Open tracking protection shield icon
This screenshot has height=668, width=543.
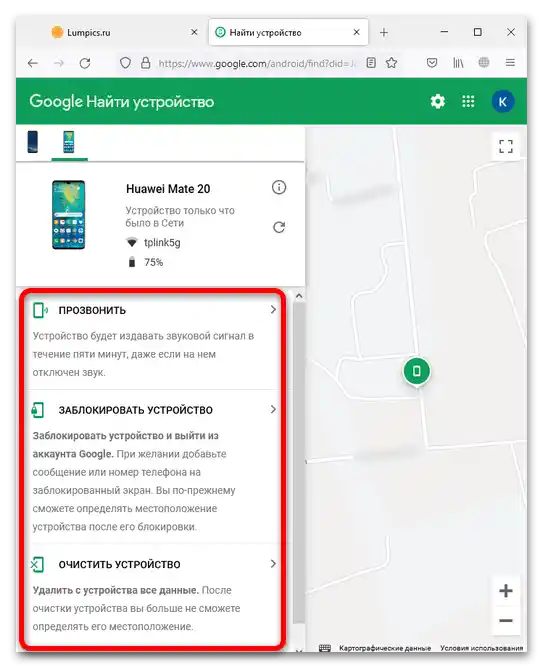tap(125, 63)
